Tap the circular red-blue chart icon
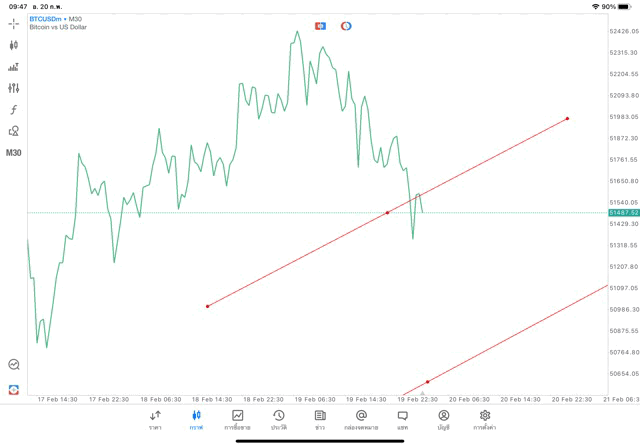This screenshot has height=447, width=640. (x=346, y=26)
